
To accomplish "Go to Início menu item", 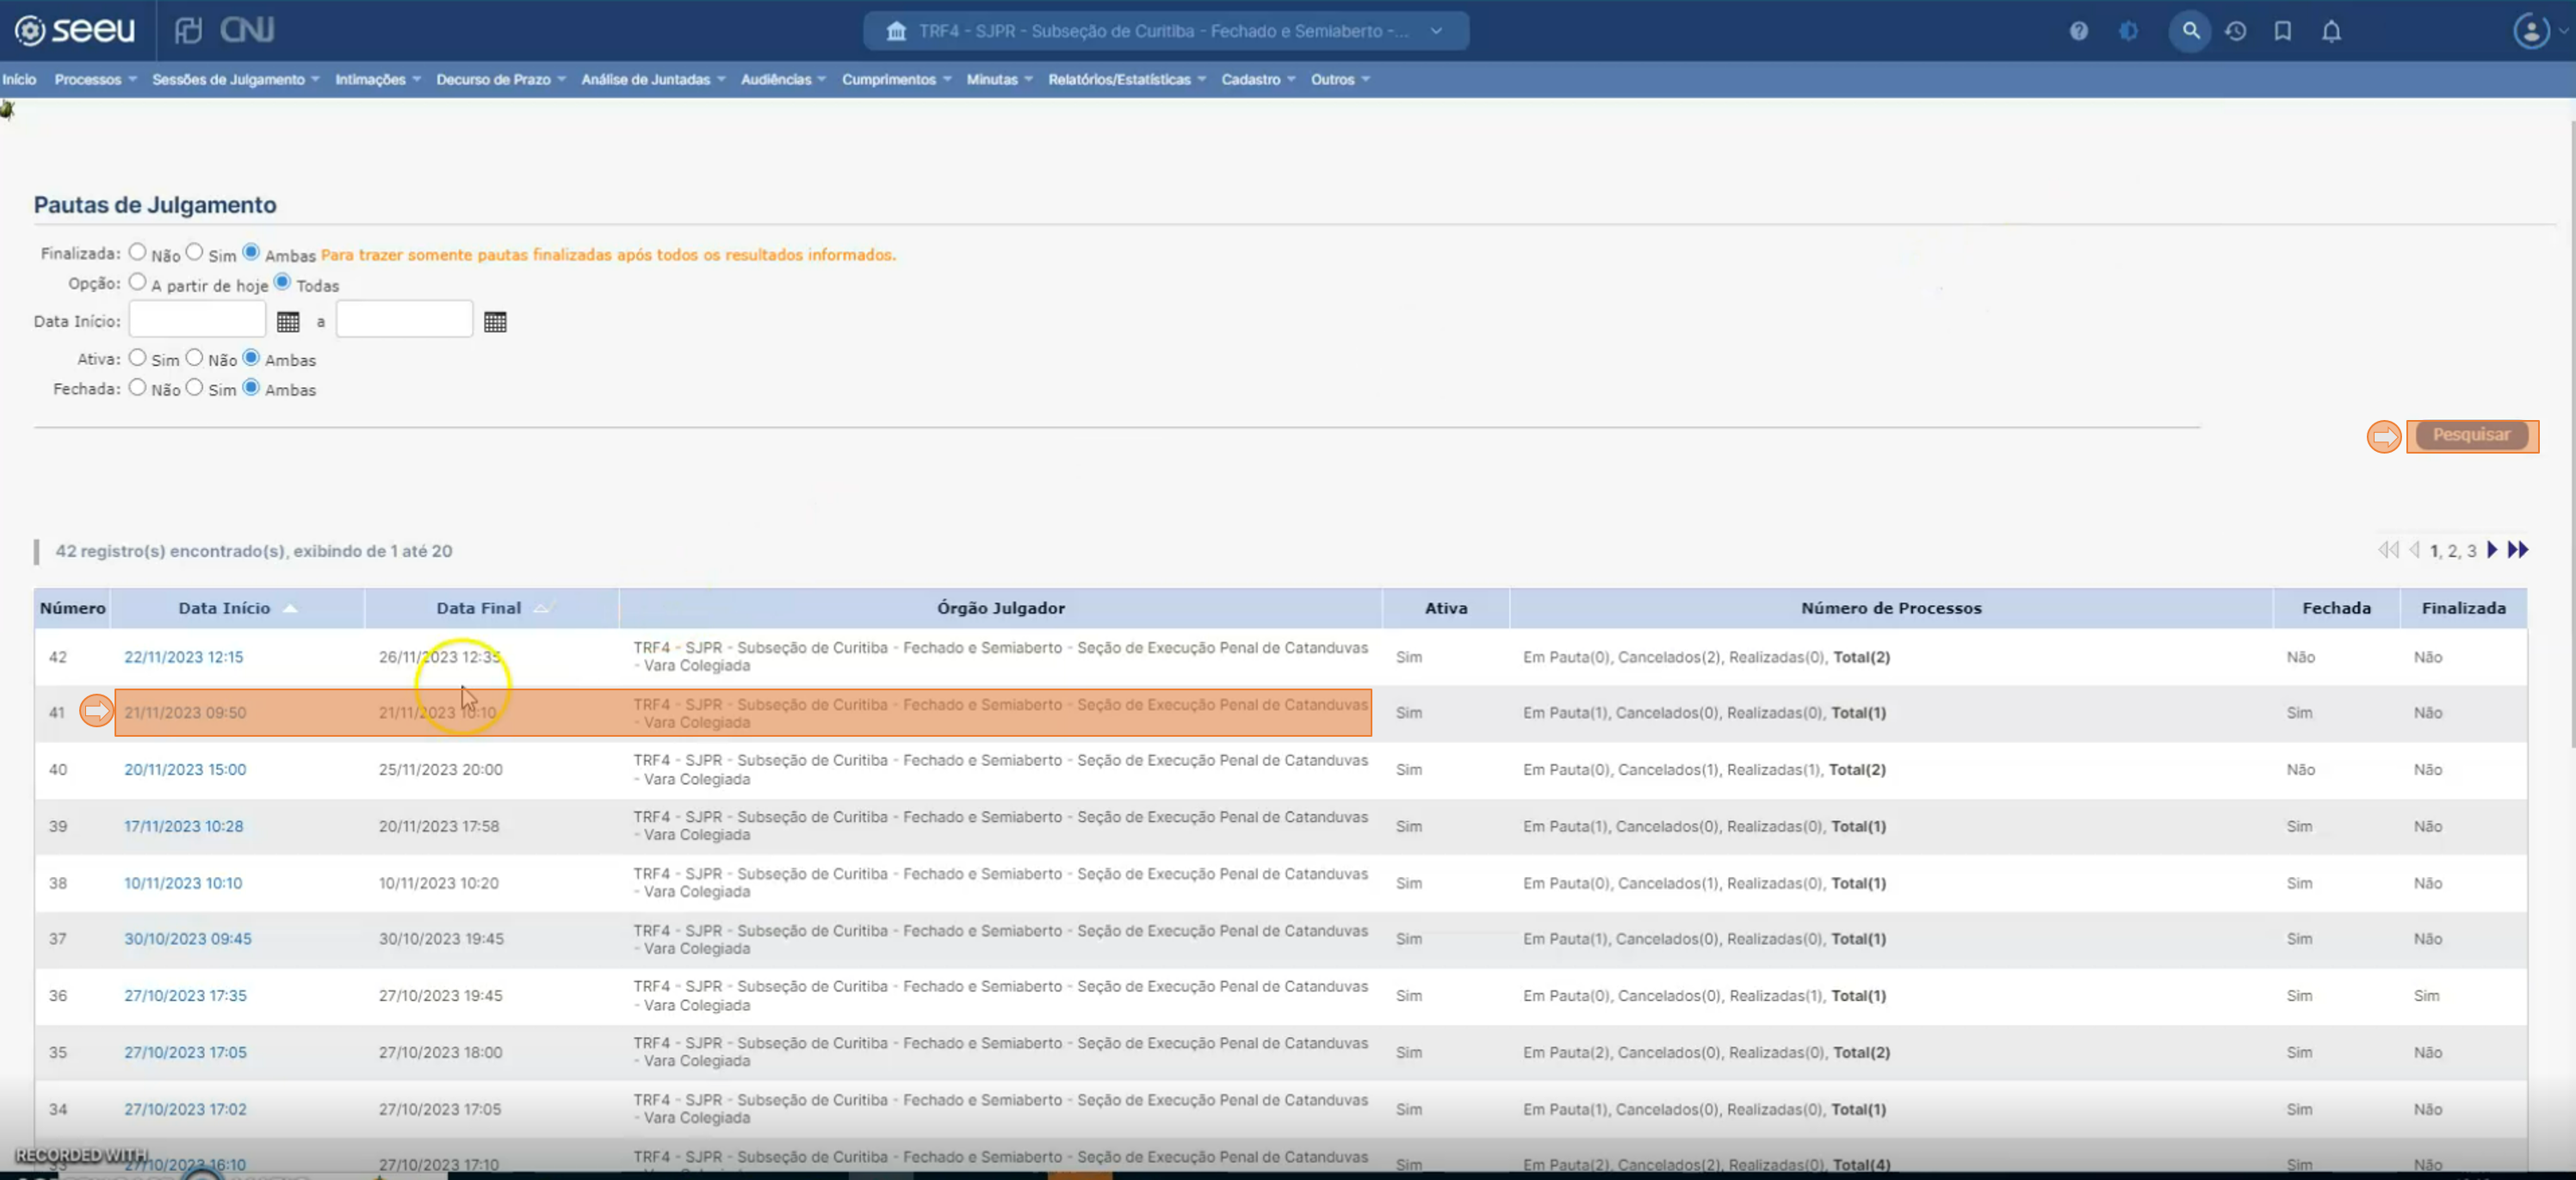I will (19, 80).
